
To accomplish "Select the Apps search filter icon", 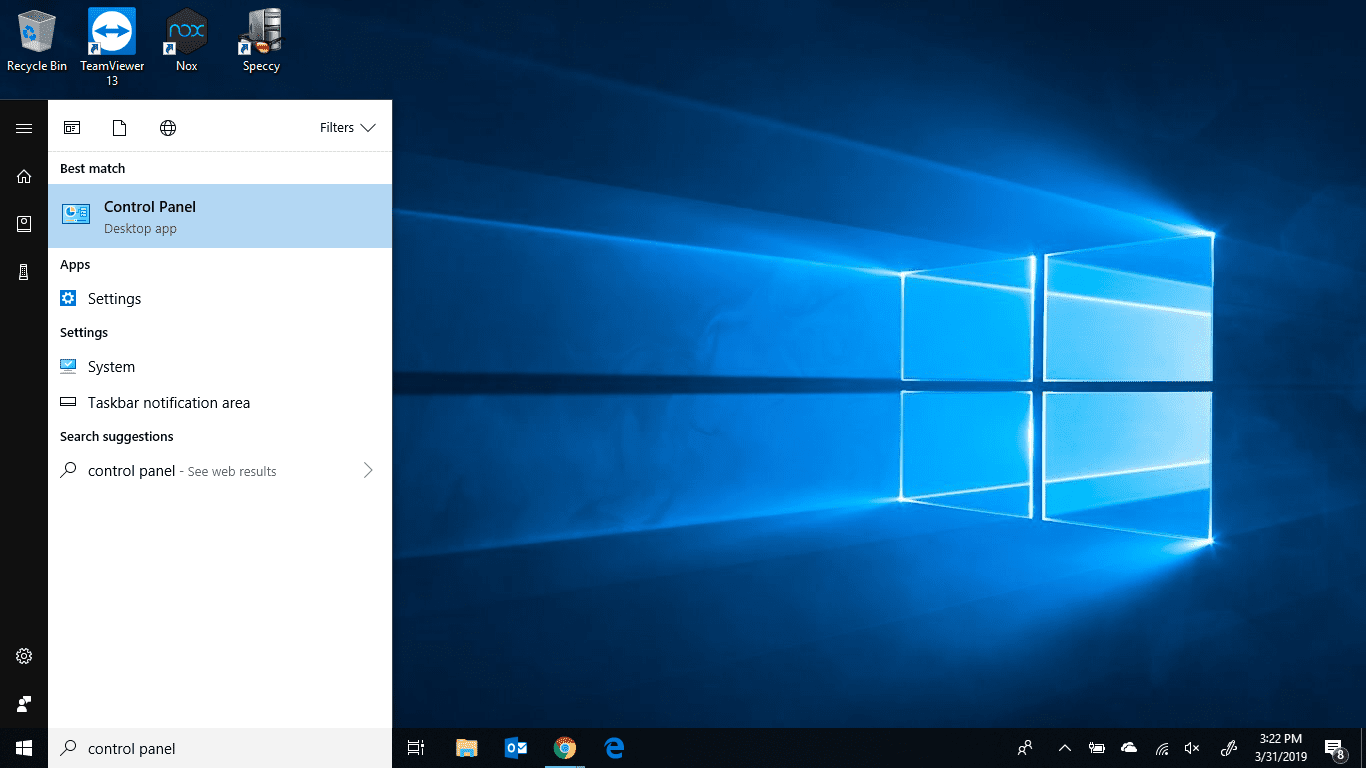I will 72,127.
